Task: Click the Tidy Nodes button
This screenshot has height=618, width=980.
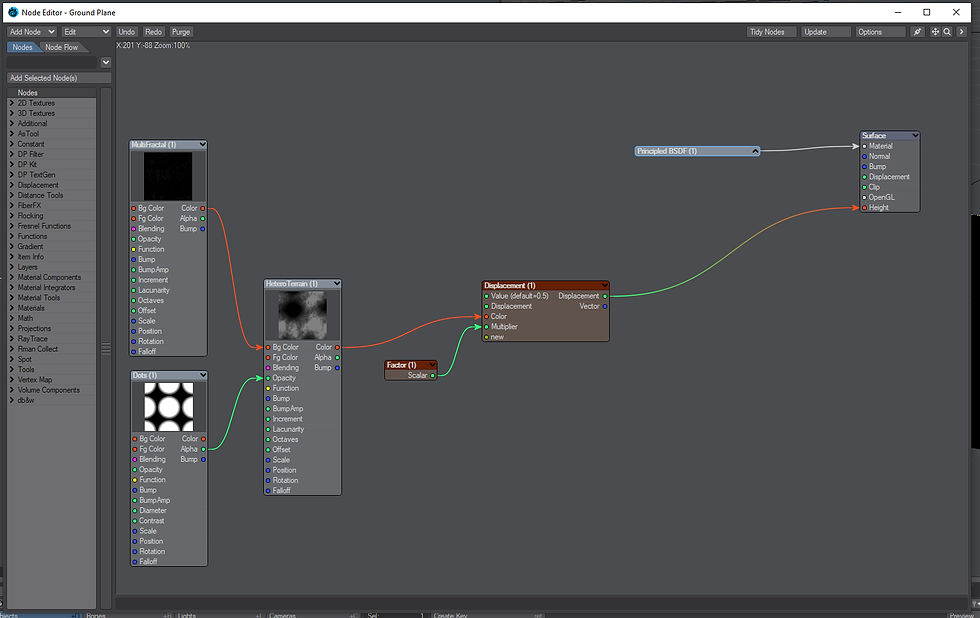Action: coord(769,31)
